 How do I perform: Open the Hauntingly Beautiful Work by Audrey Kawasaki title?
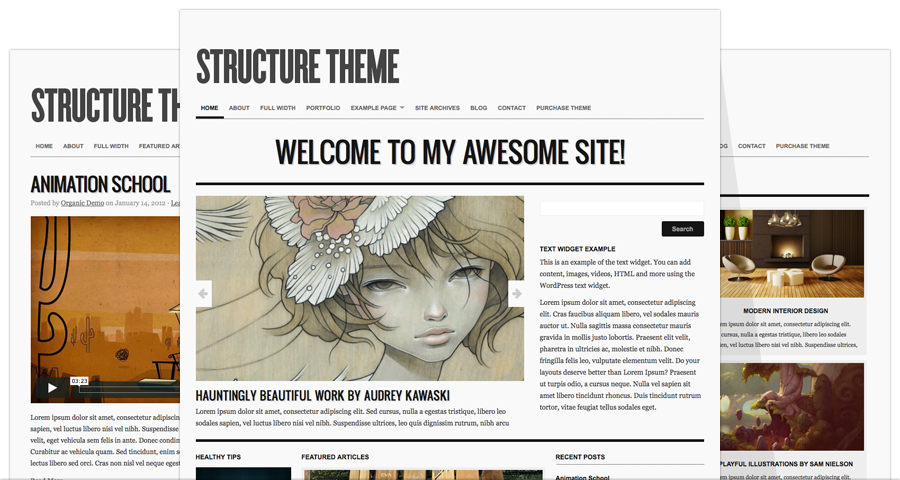[323, 396]
